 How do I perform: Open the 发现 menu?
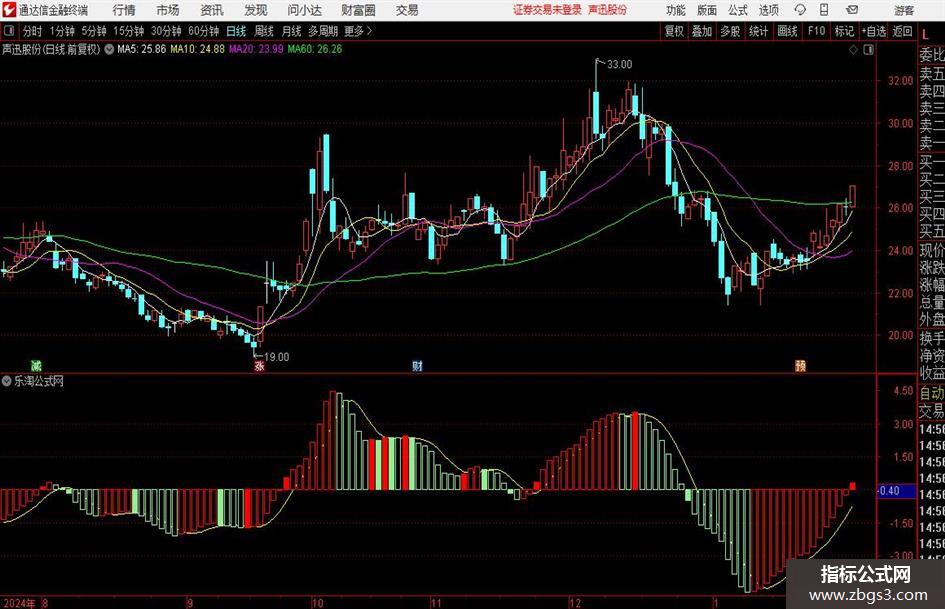click(x=256, y=10)
